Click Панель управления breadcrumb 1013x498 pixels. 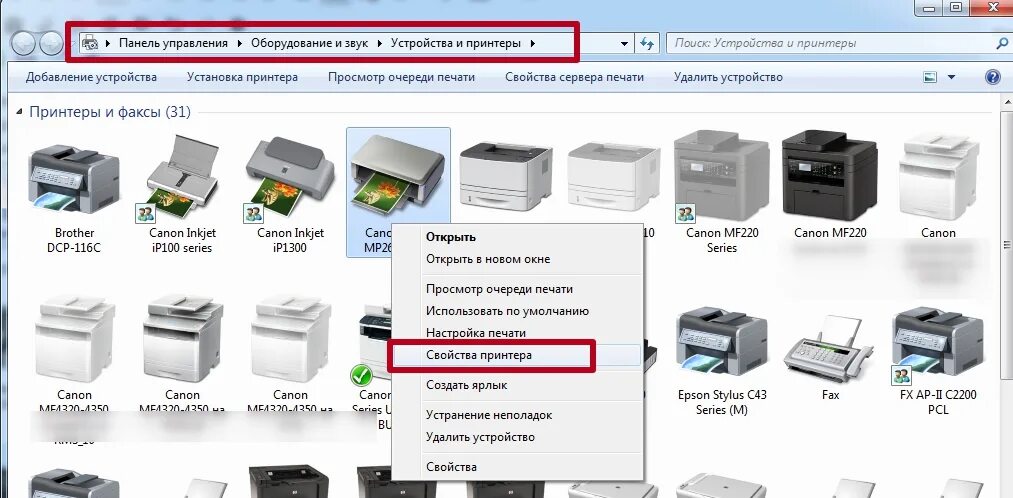[173, 43]
